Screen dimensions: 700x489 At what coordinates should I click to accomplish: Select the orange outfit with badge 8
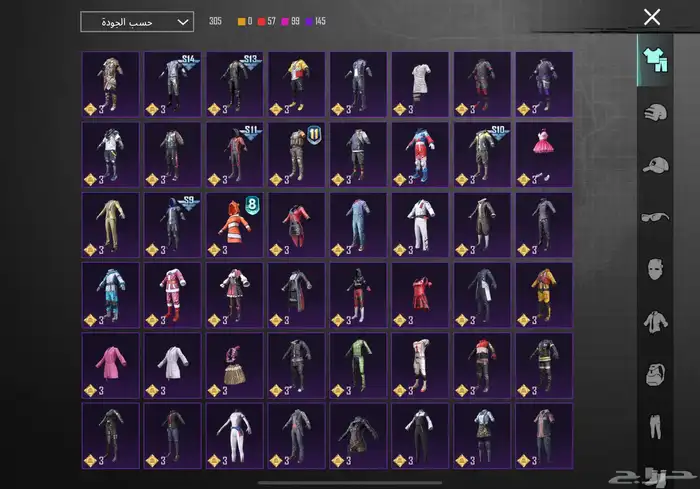pos(234,224)
